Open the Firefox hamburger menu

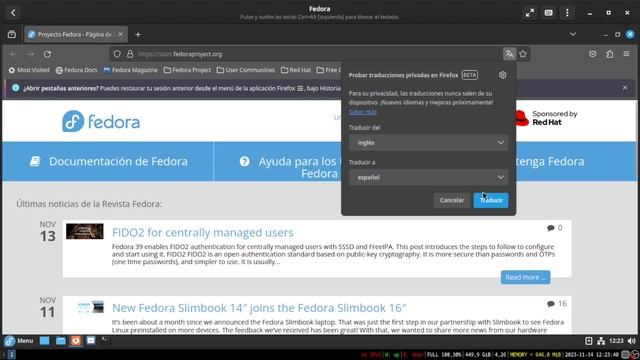(627, 54)
